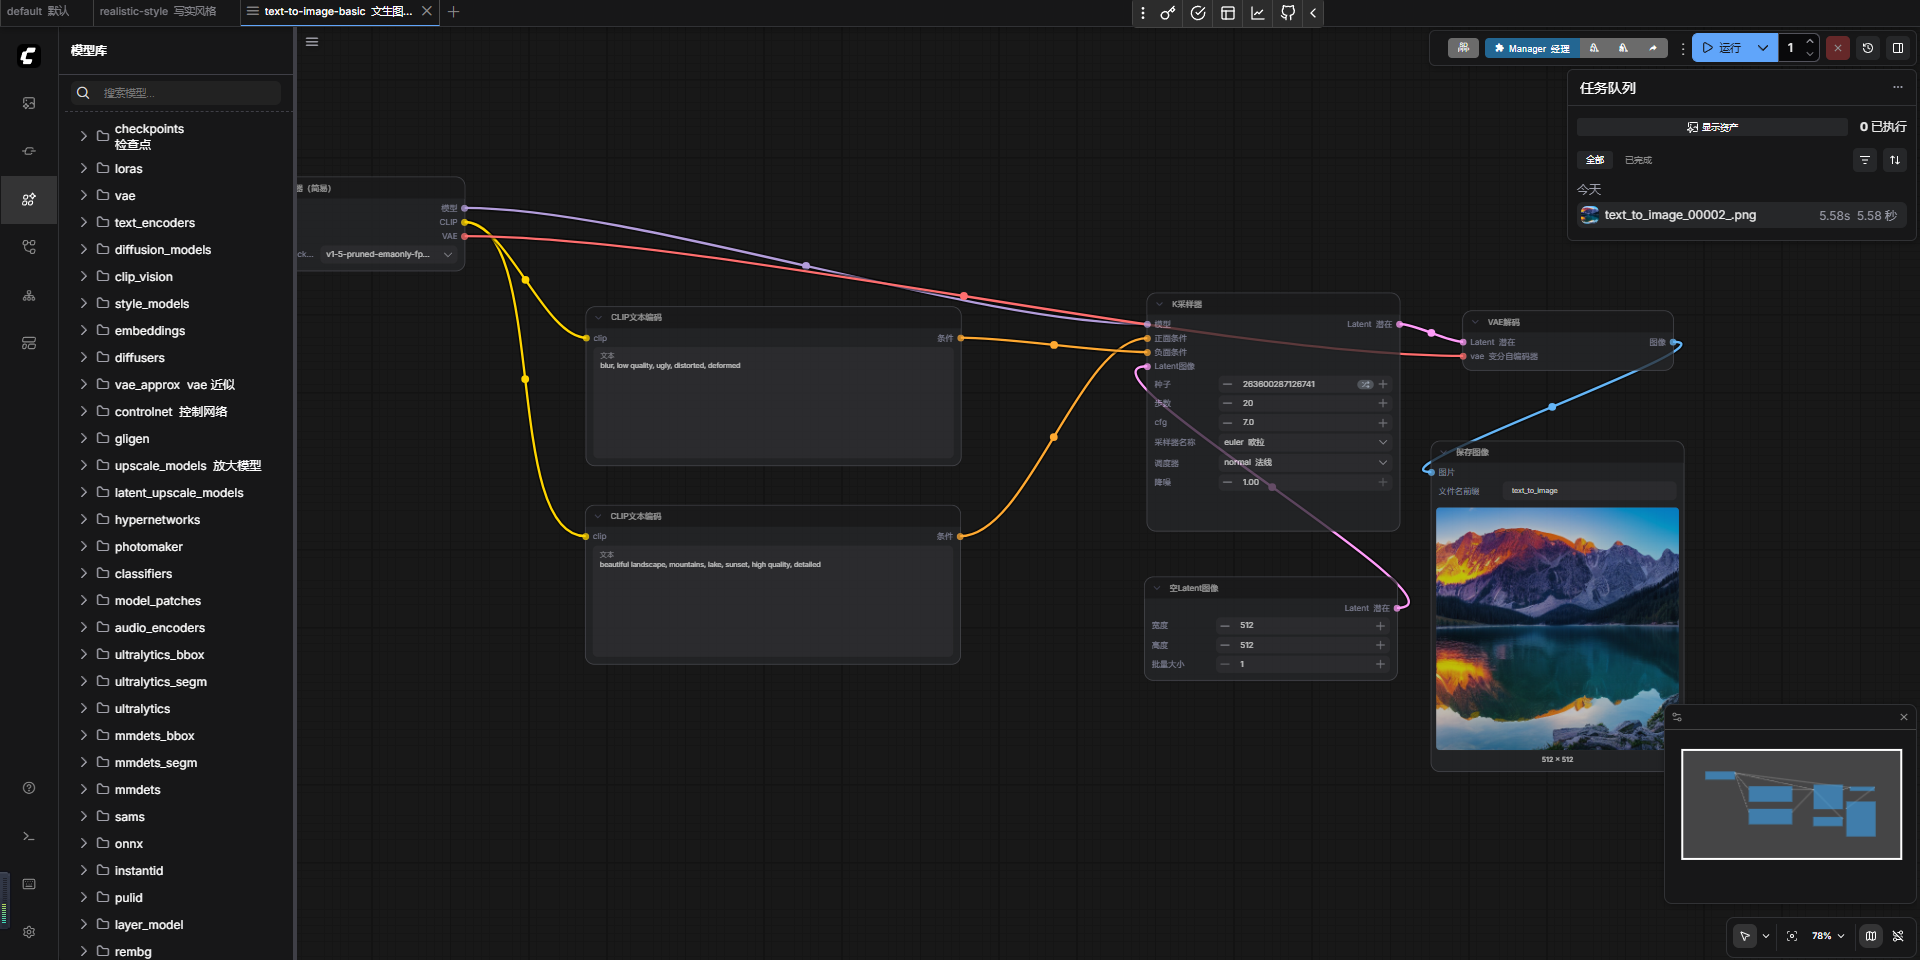1920x960 pixels.
Task: Toggle link visibility icon at bottom right
Action: click(x=1898, y=936)
